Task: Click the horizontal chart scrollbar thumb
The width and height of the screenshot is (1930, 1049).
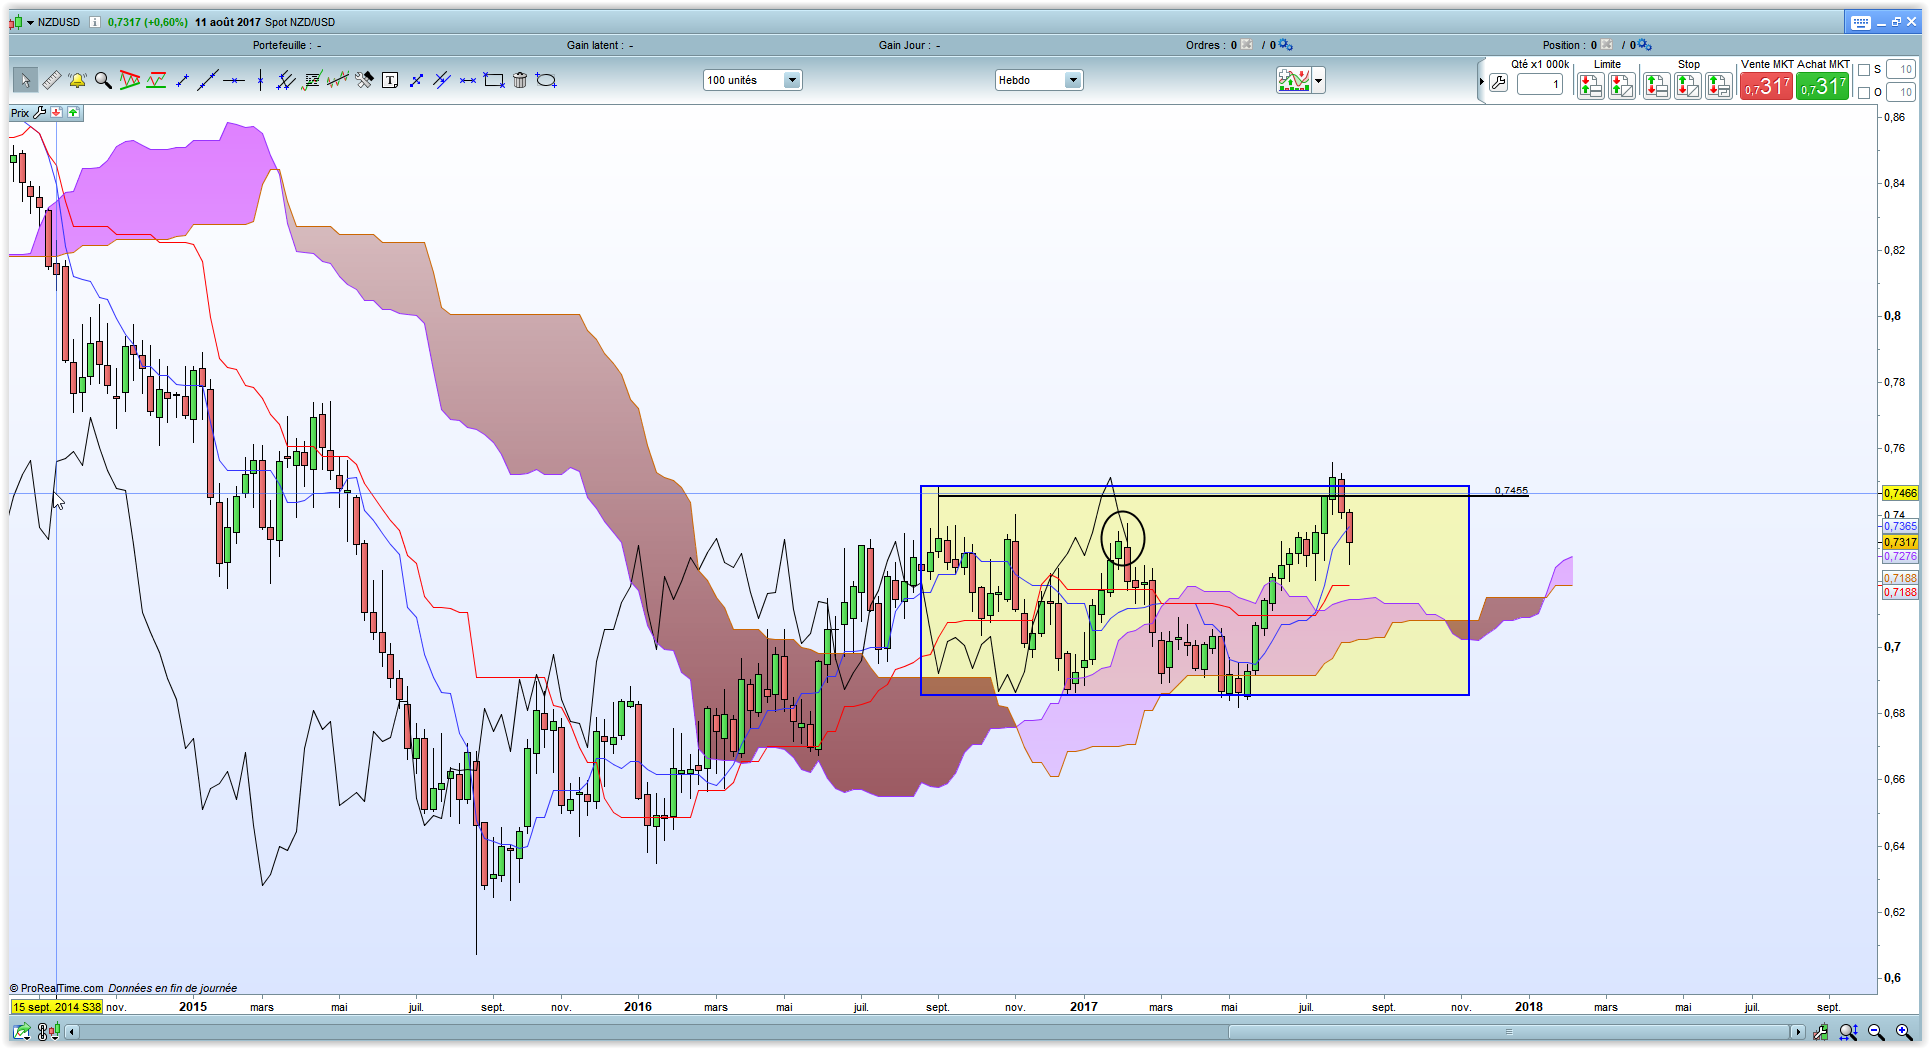Action: (1508, 1031)
